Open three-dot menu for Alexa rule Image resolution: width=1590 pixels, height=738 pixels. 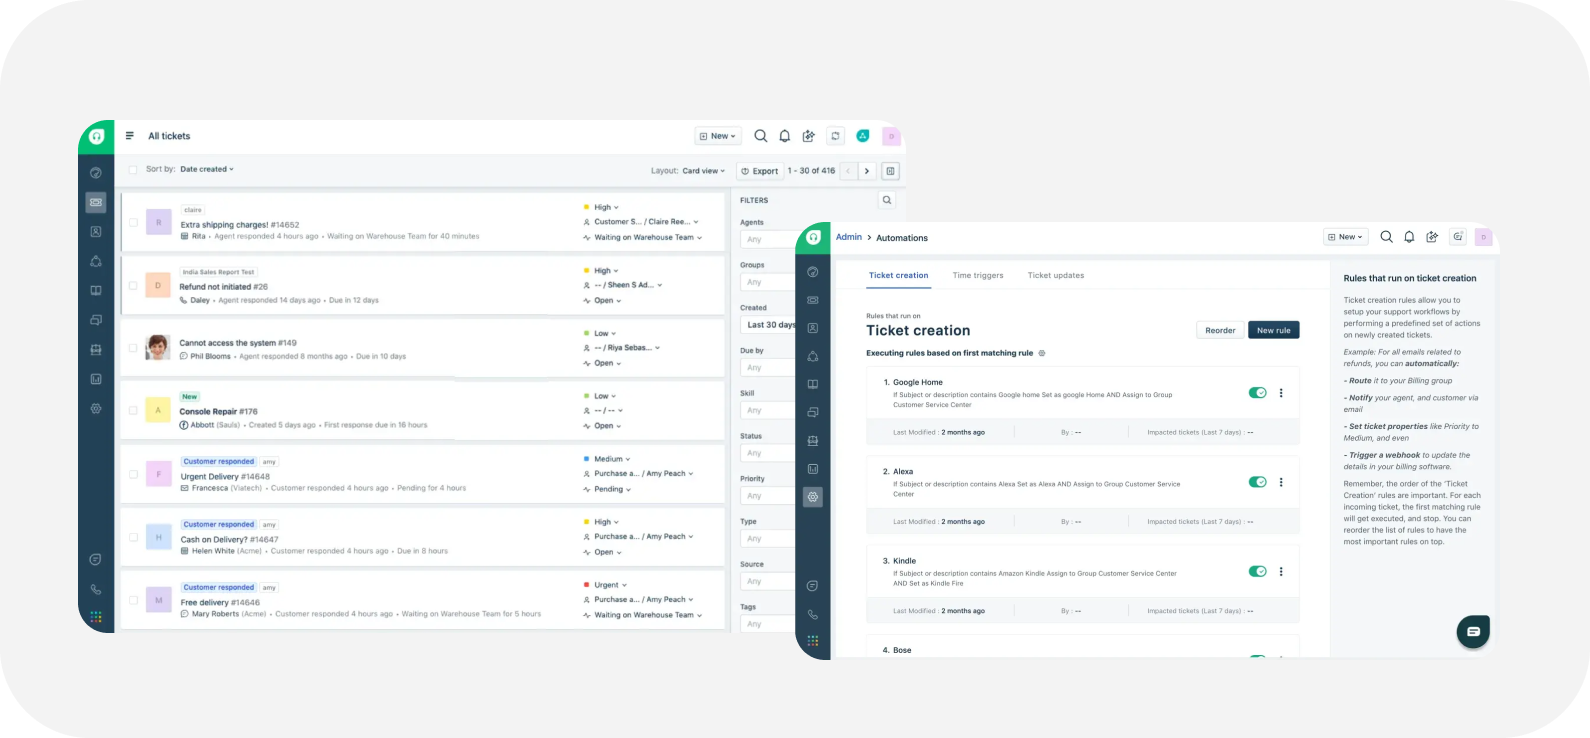pos(1281,482)
